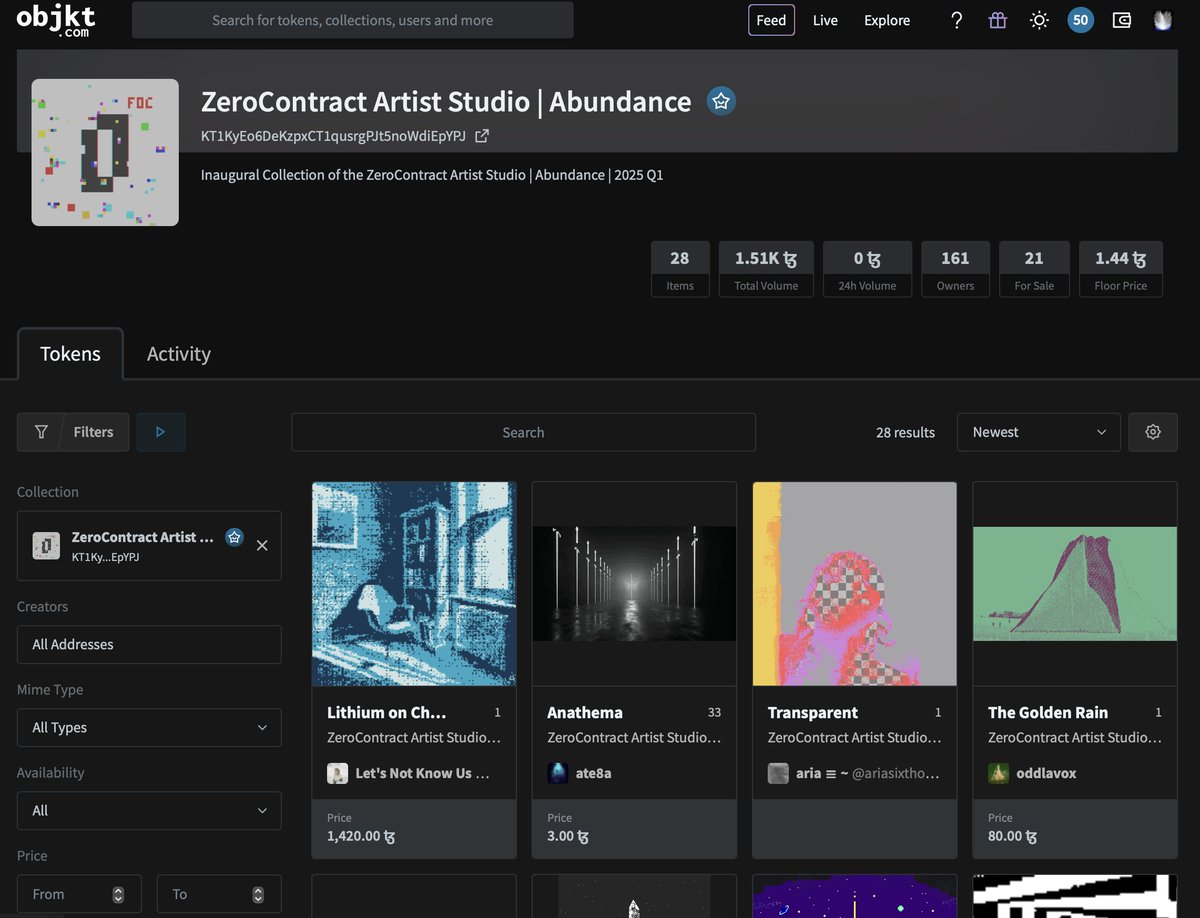The image size is (1200, 918).
Task: Select the Tokens tab
Action: tap(70, 354)
